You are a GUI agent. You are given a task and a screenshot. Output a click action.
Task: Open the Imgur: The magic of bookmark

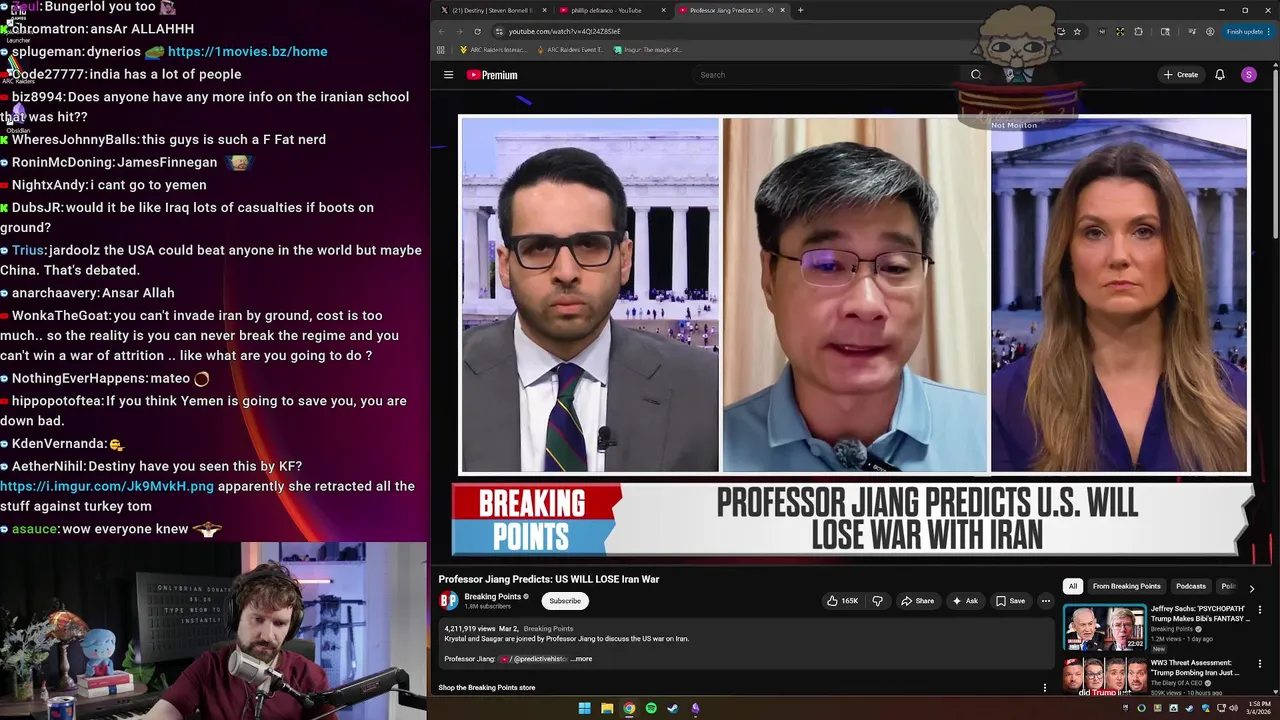point(647,49)
